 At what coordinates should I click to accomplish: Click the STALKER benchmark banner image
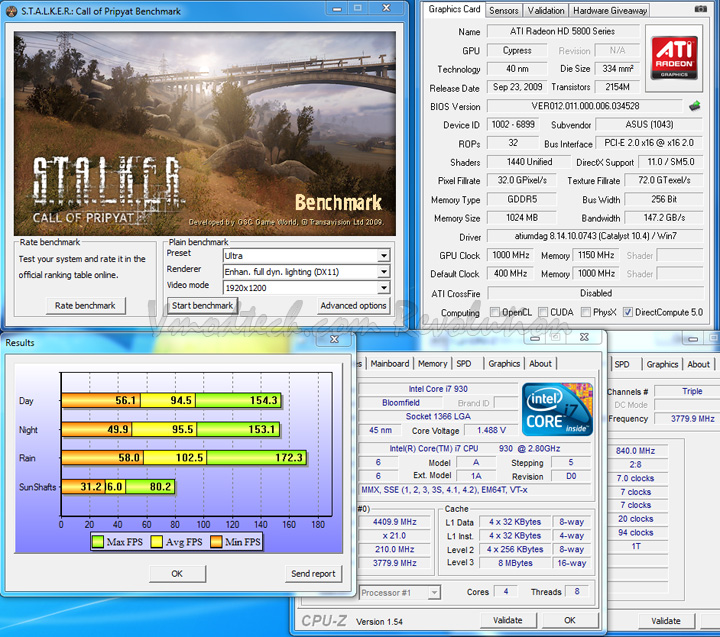pos(205,134)
